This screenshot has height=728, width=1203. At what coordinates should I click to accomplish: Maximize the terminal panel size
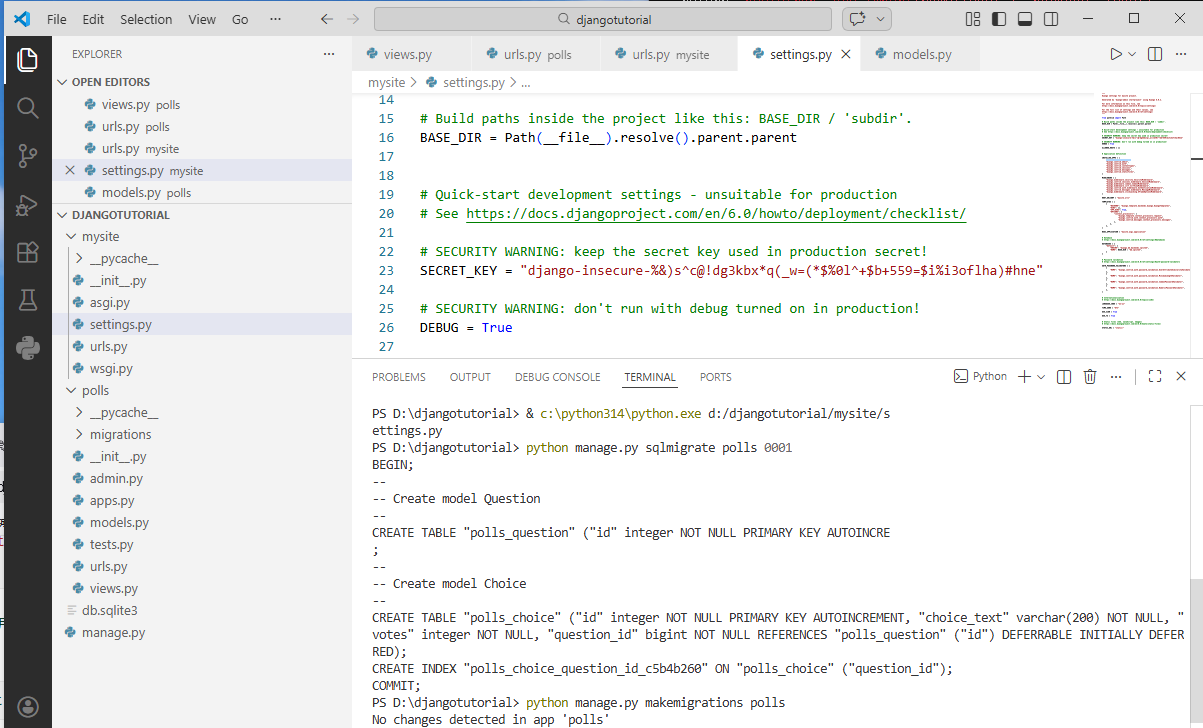pos(1155,376)
